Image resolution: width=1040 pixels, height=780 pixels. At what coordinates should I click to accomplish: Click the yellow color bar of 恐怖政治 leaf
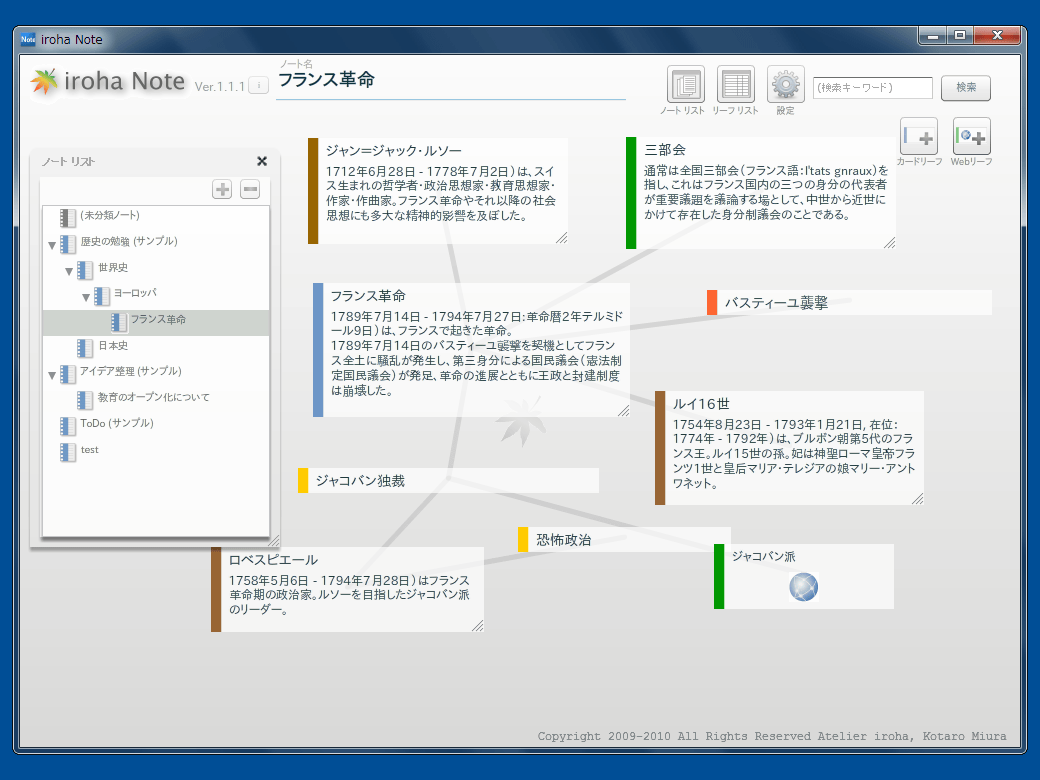[523, 539]
